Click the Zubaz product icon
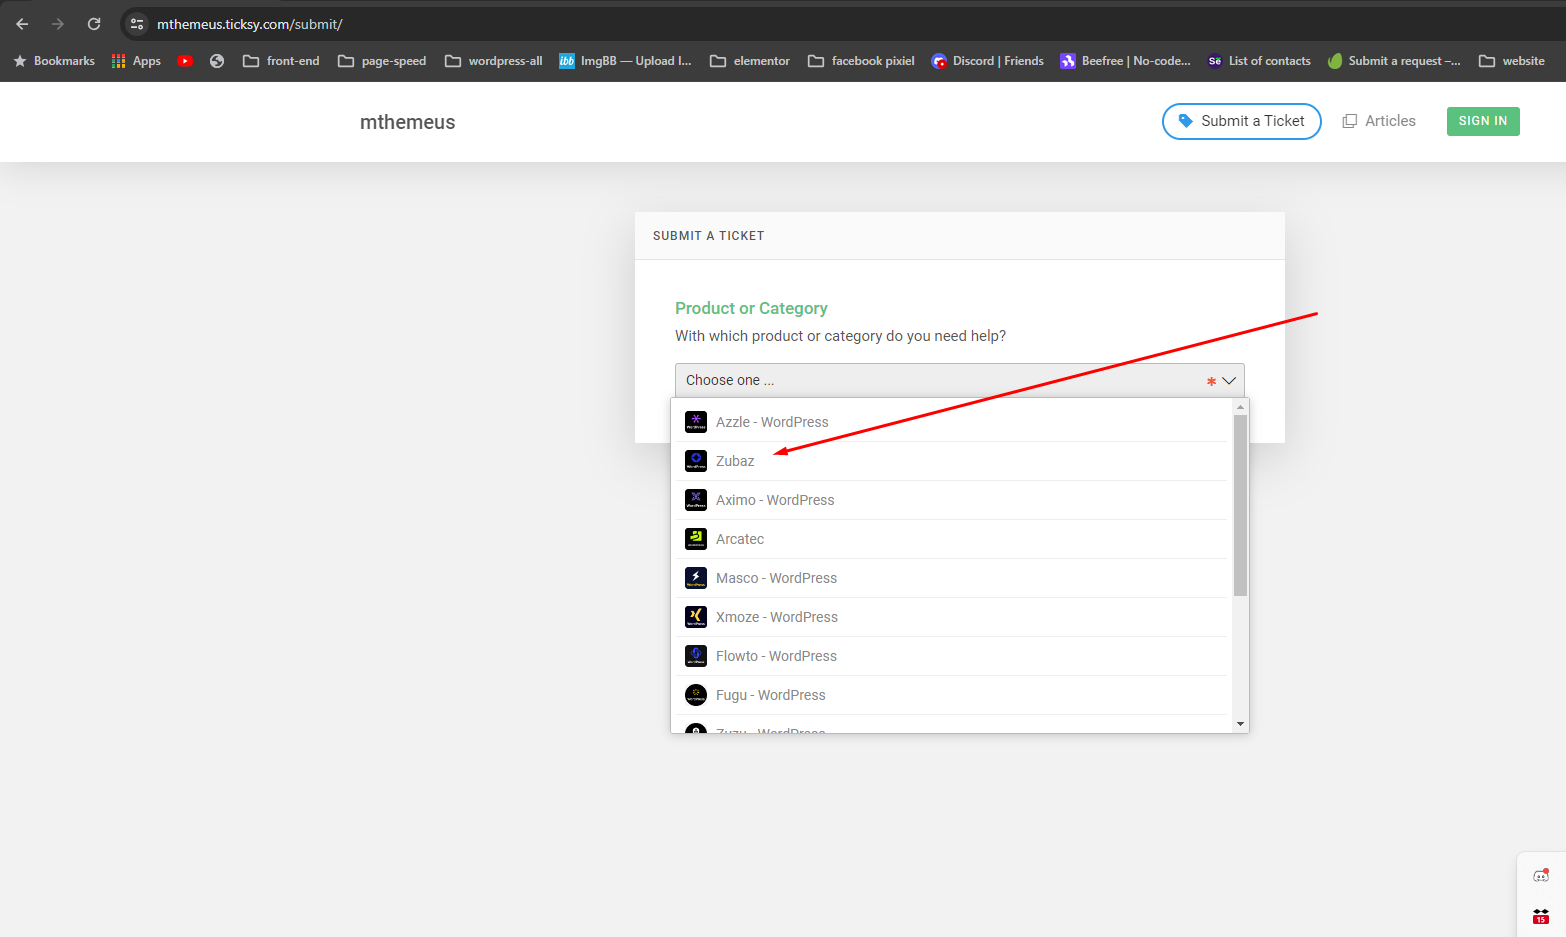The width and height of the screenshot is (1566, 937). 696,461
